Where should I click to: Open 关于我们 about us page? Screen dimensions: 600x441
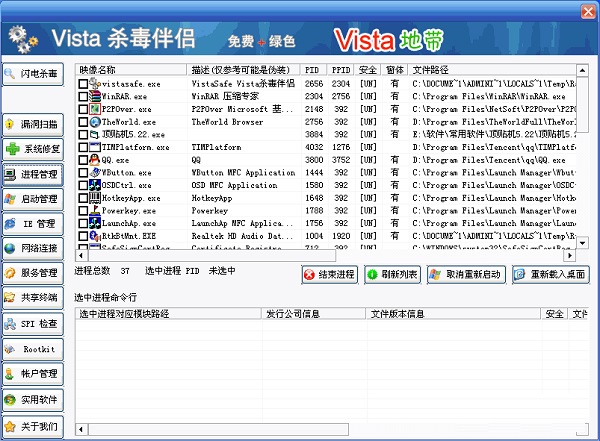[33, 426]
